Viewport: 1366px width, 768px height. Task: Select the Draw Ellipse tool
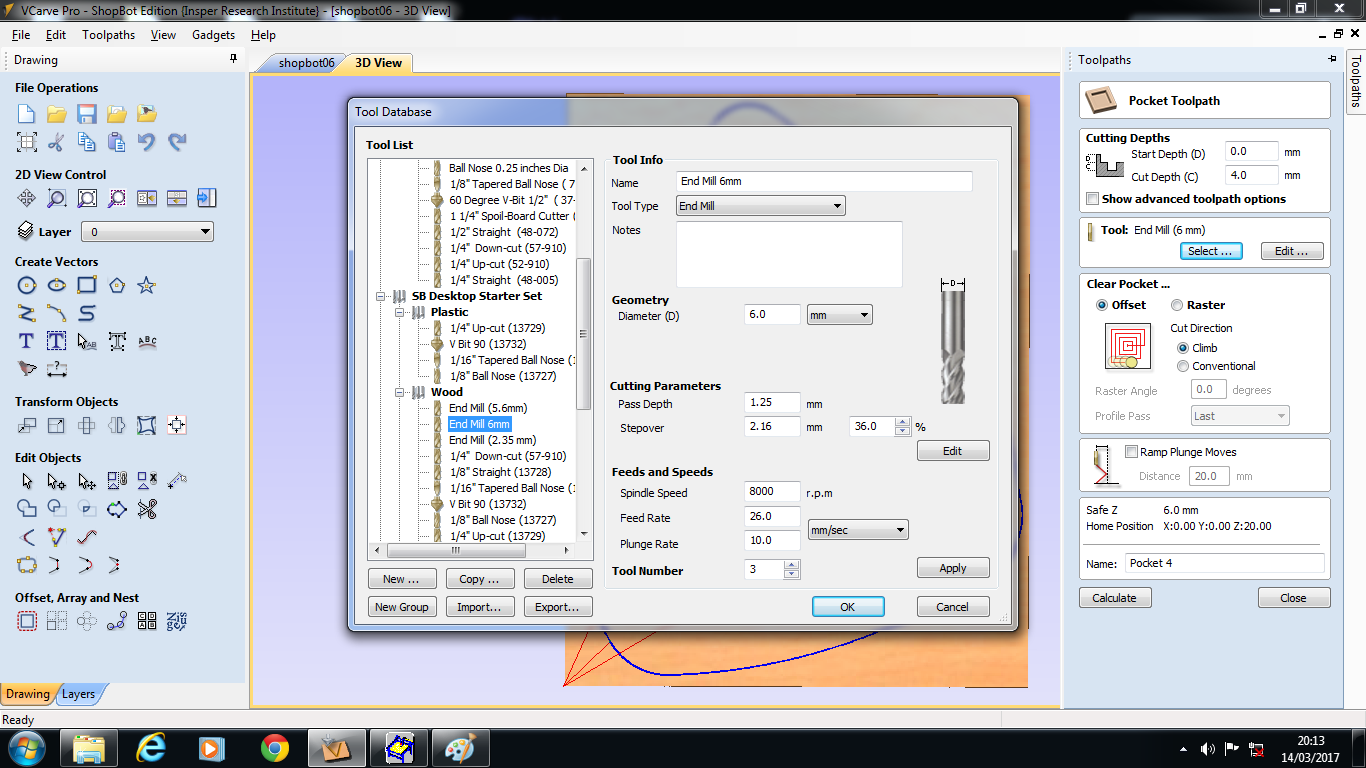[x=57, y=286]
